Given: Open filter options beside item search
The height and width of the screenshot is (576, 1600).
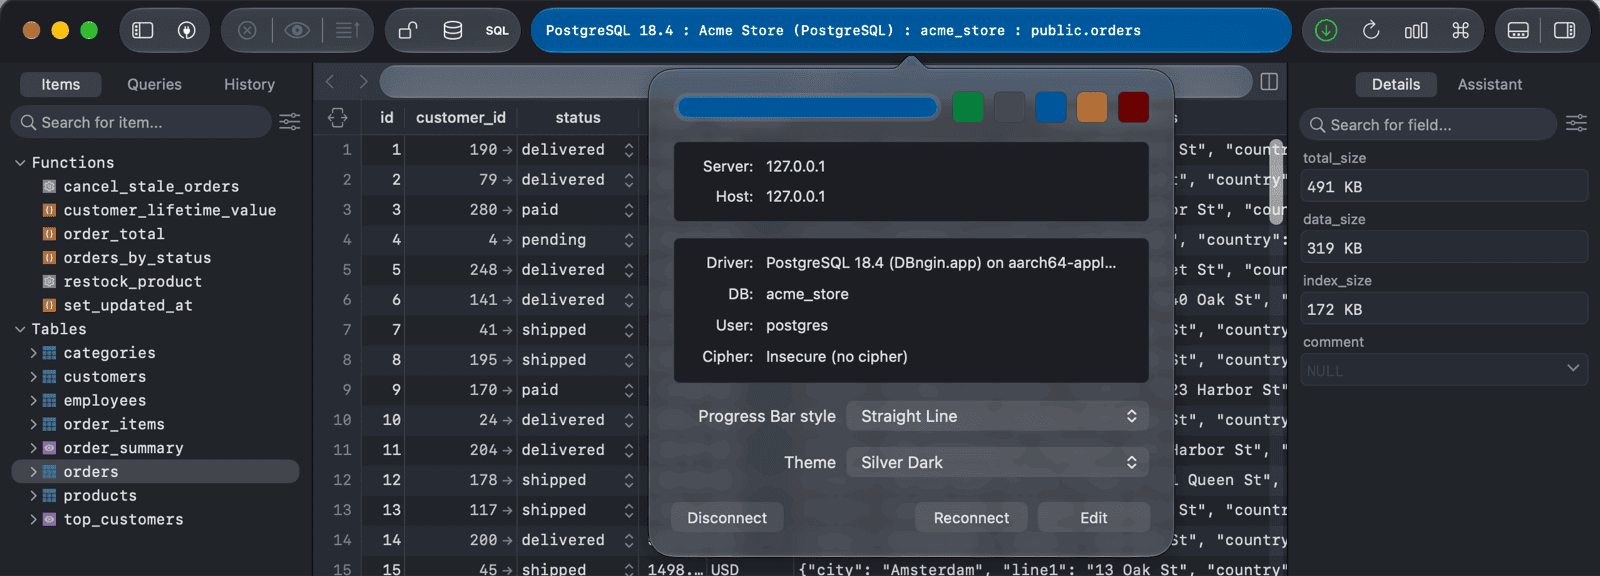Looking at the screenshot, I should (x=290, y=122).
